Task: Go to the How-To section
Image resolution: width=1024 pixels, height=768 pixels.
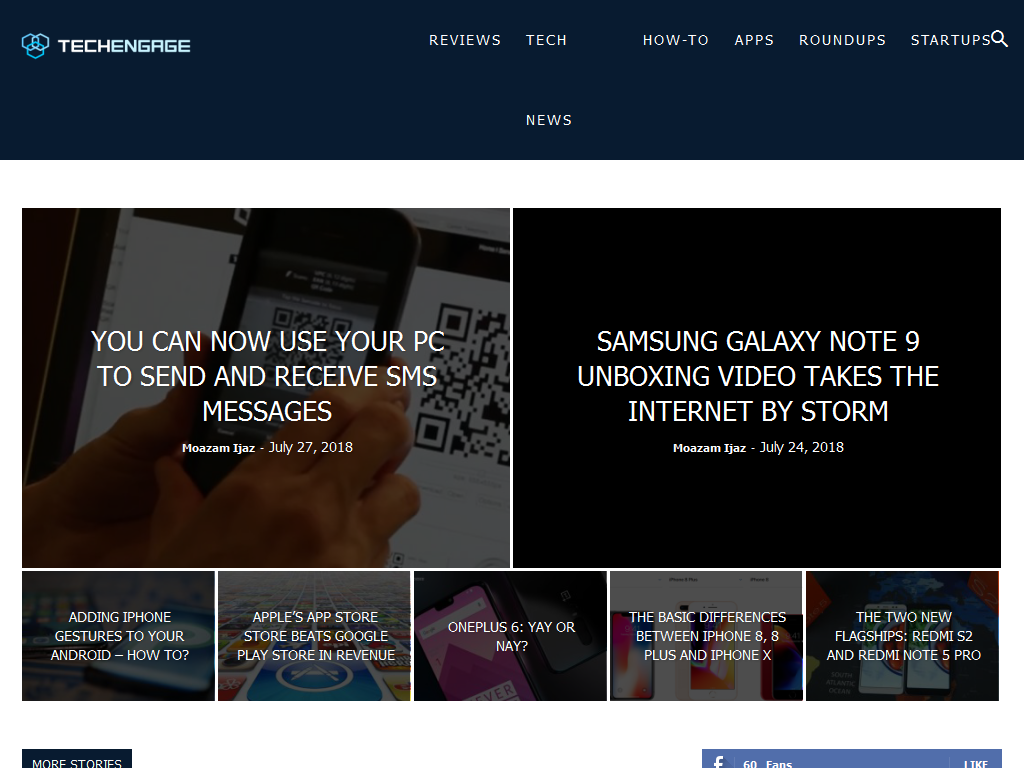Action: (x=676, y=40)
